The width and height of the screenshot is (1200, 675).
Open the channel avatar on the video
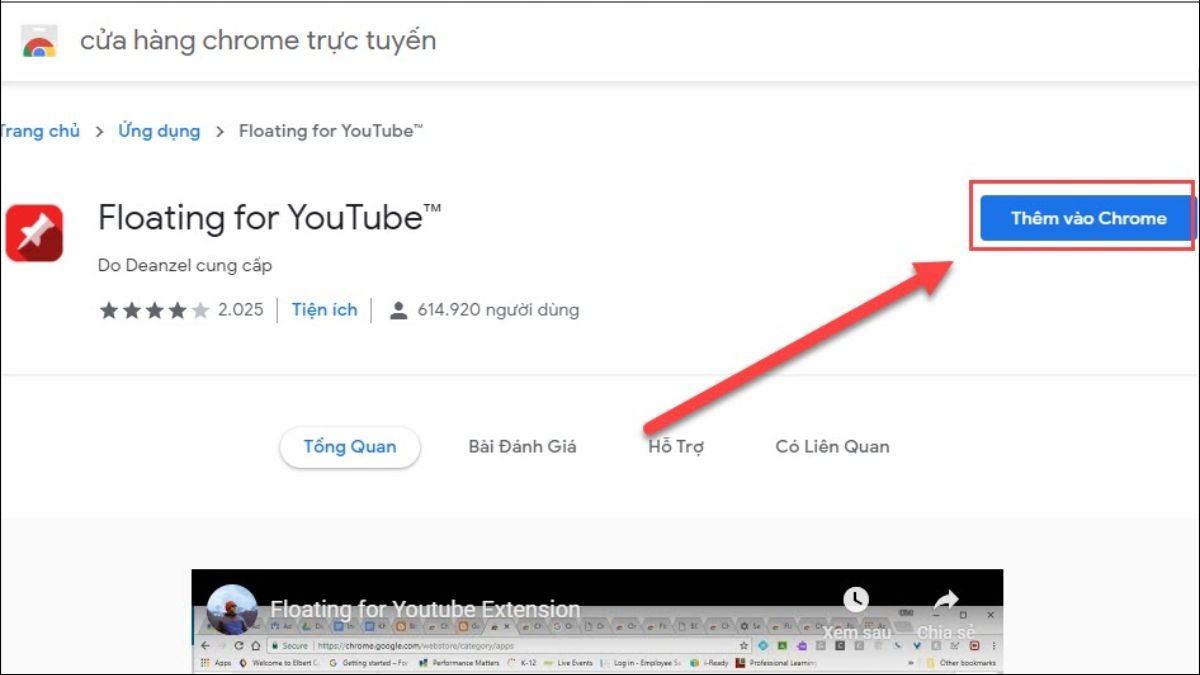pos(232,609)
